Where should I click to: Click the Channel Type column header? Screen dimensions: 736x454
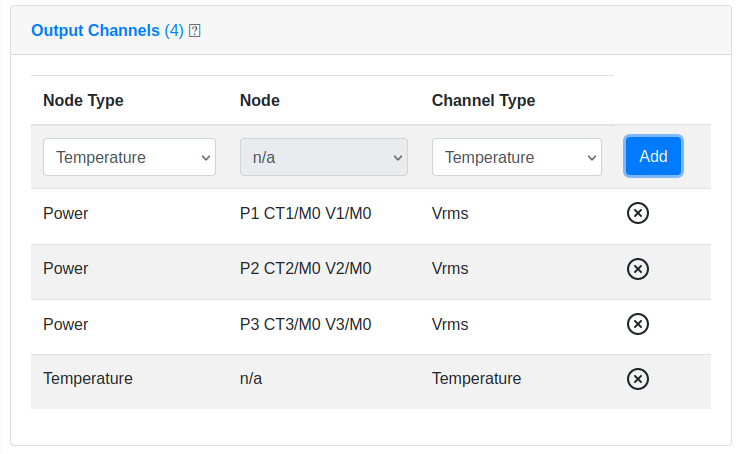[483, 100]
